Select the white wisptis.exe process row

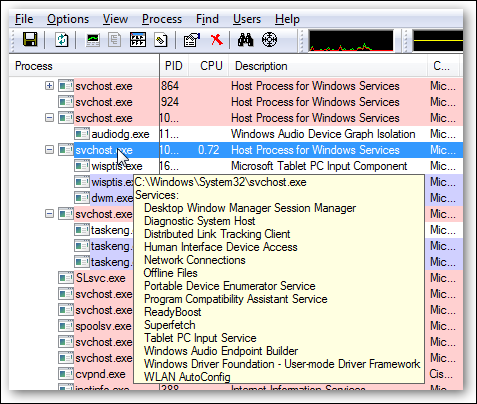pyautogui.click(x=236, y=166)
